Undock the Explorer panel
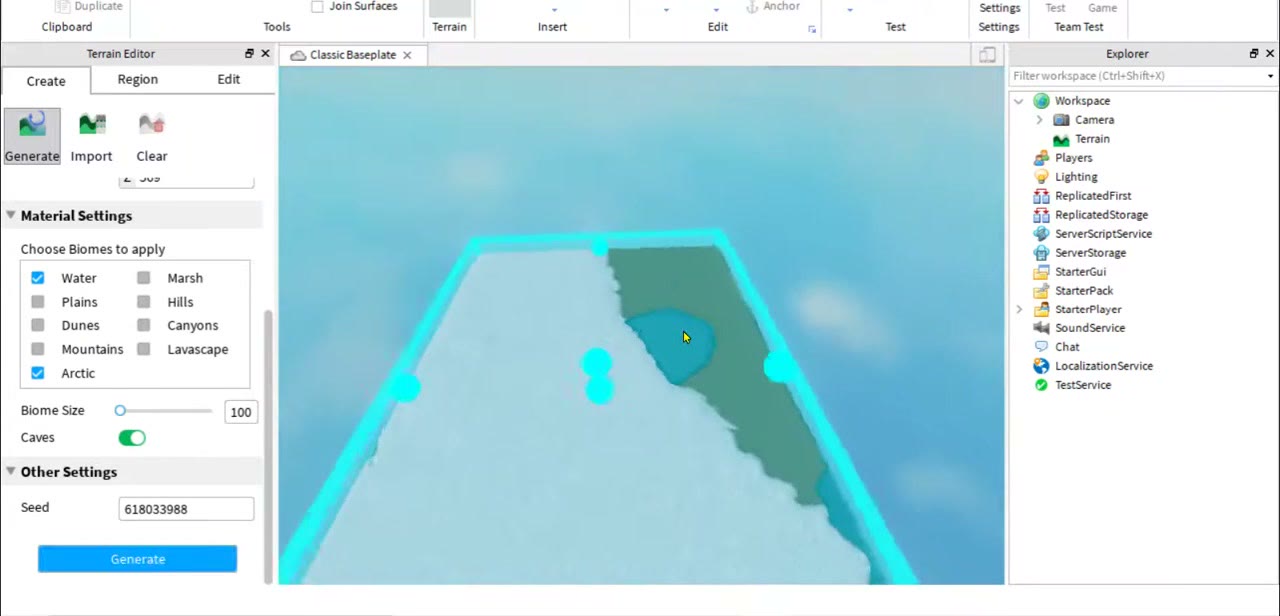The height and width of the screenshot is (616, 1280). [1254, 54]
